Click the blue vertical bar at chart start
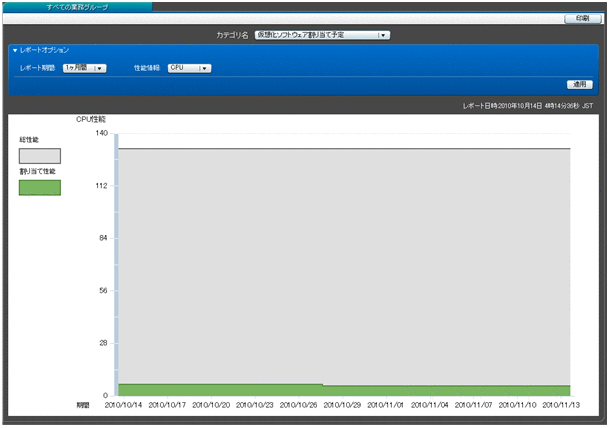 click(x=116, y=260)
